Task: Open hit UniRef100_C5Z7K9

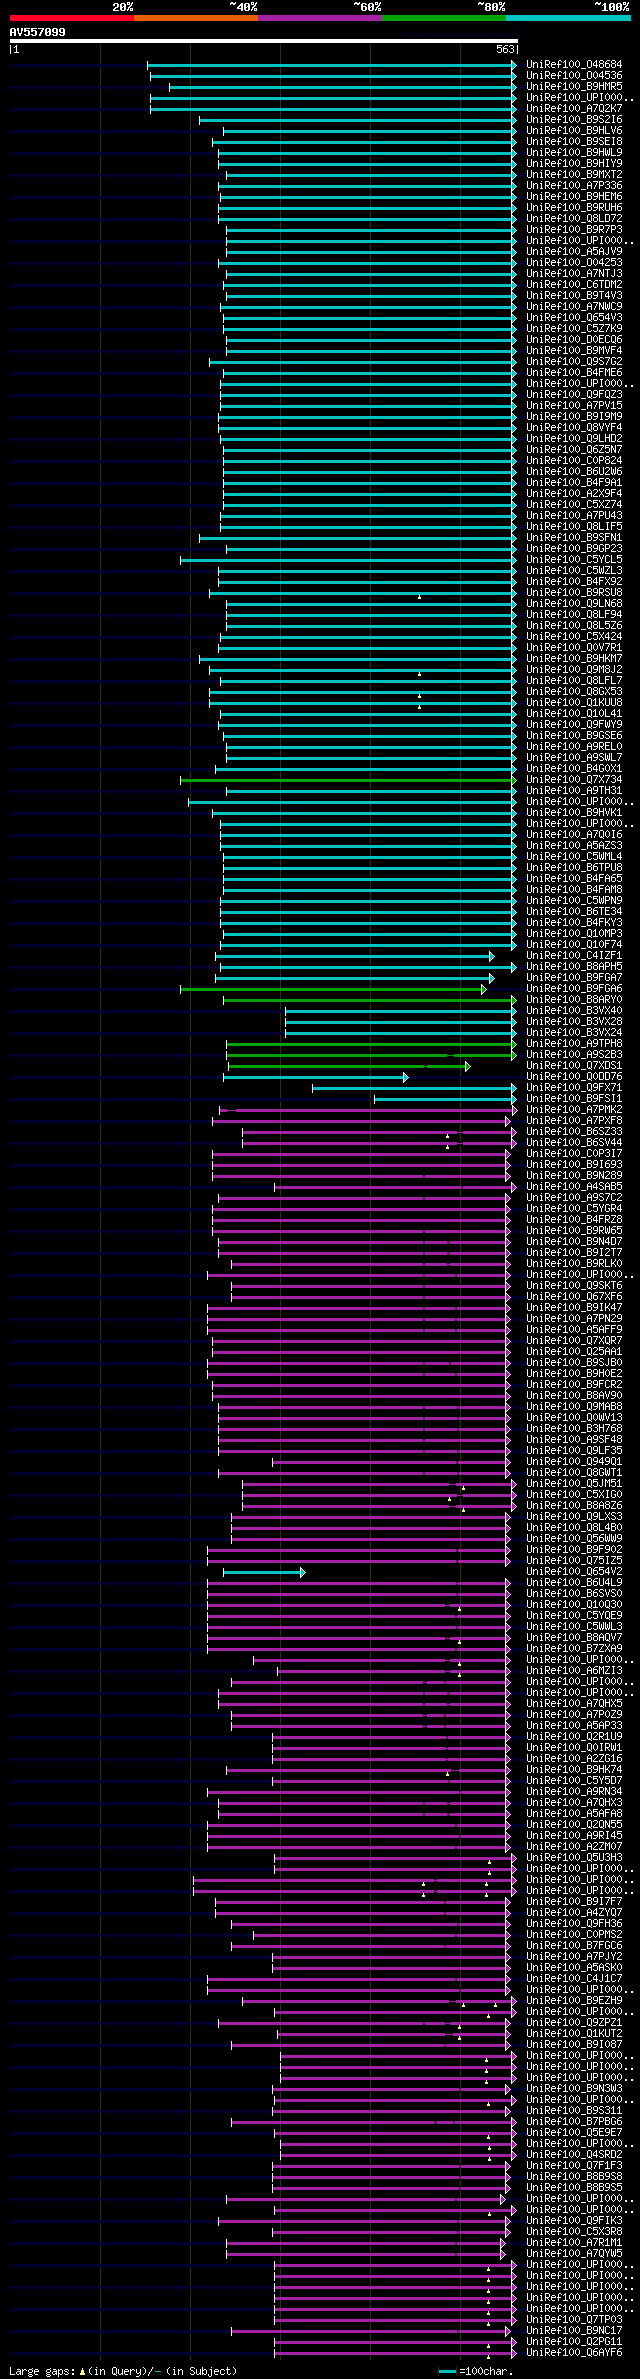Action: click(x=574, y=329)
